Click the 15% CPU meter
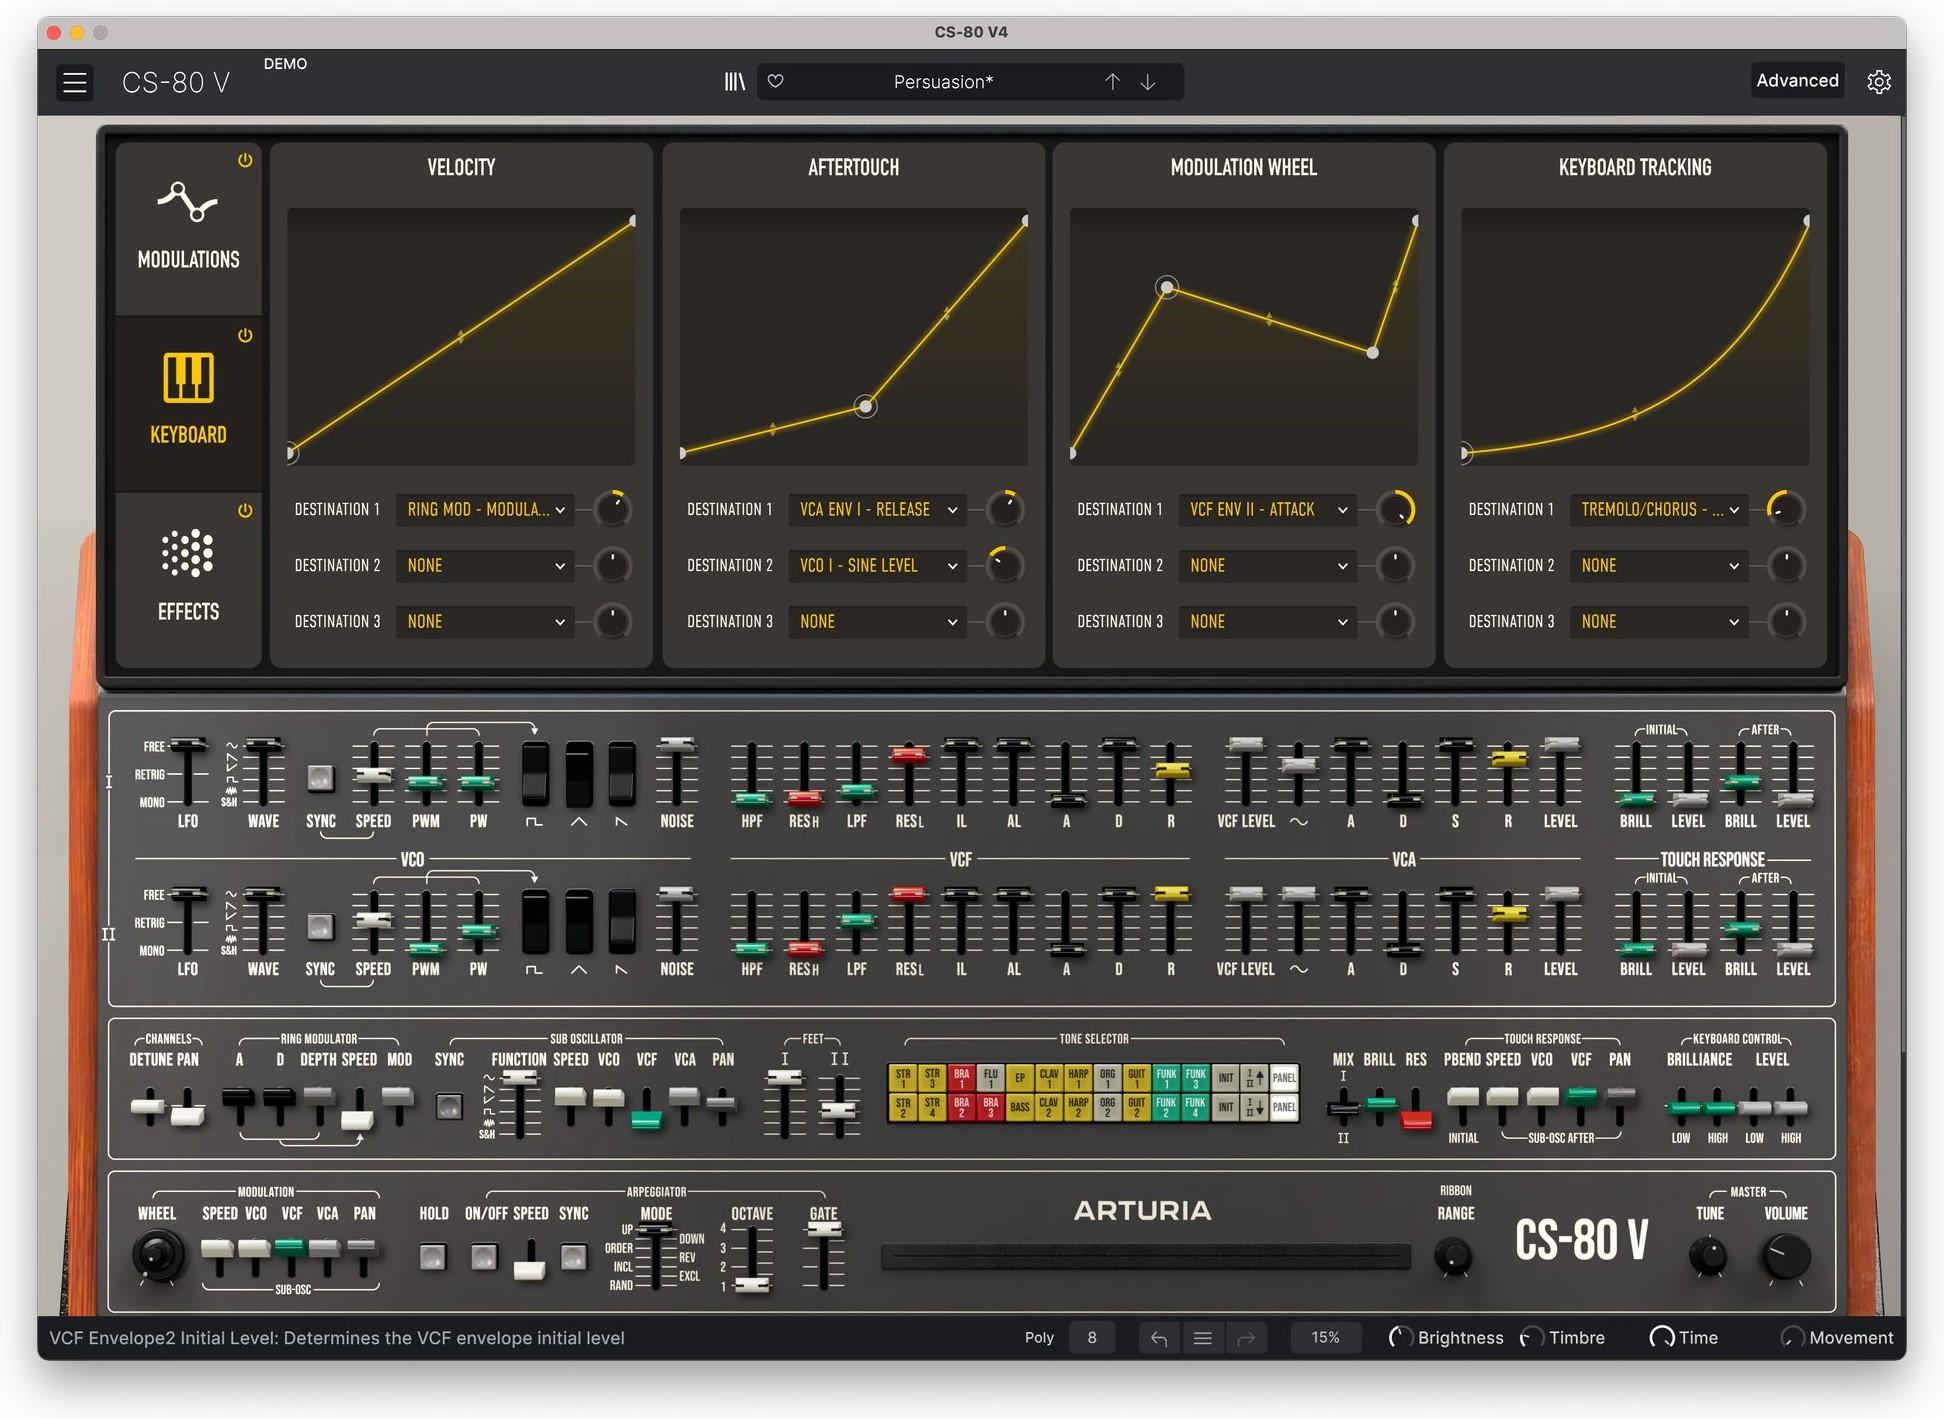Viewport: 1944px width, 1419px height. pos(1325,1338)
